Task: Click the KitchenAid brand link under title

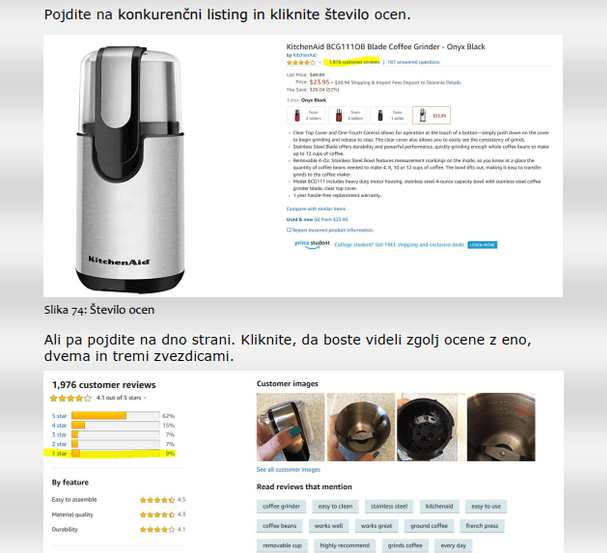Action: tap(305, 55)
